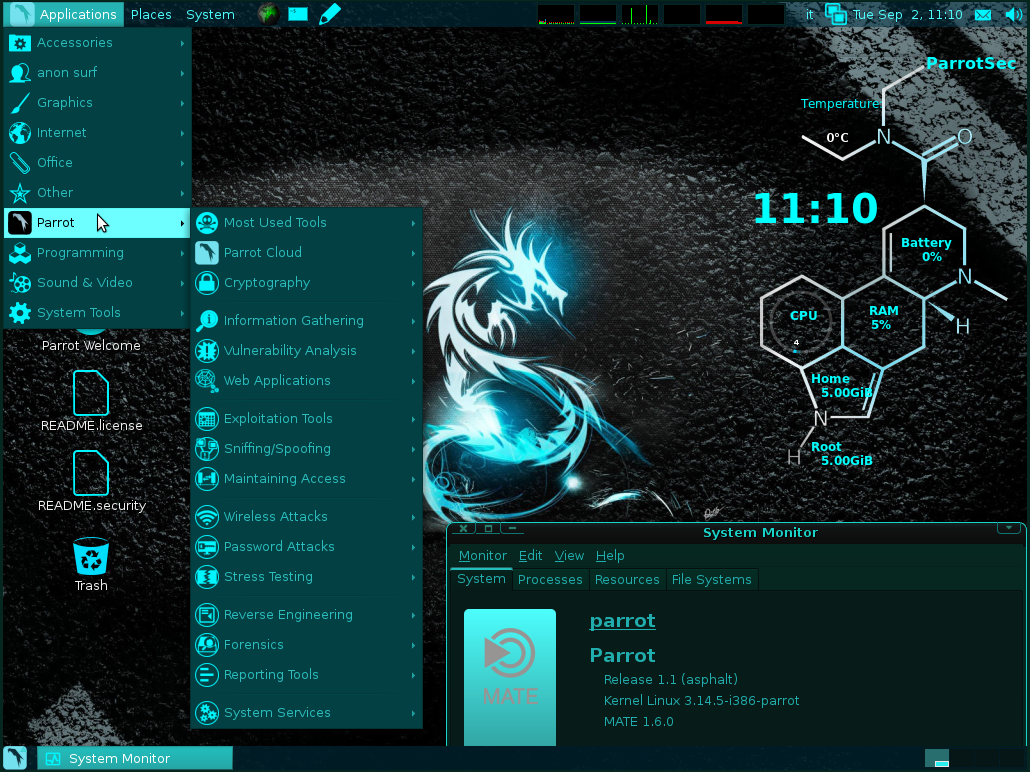Select Graphics menu entry
Image resolution: width=1030 pixels, height=772 pixels.
point(97,103)
